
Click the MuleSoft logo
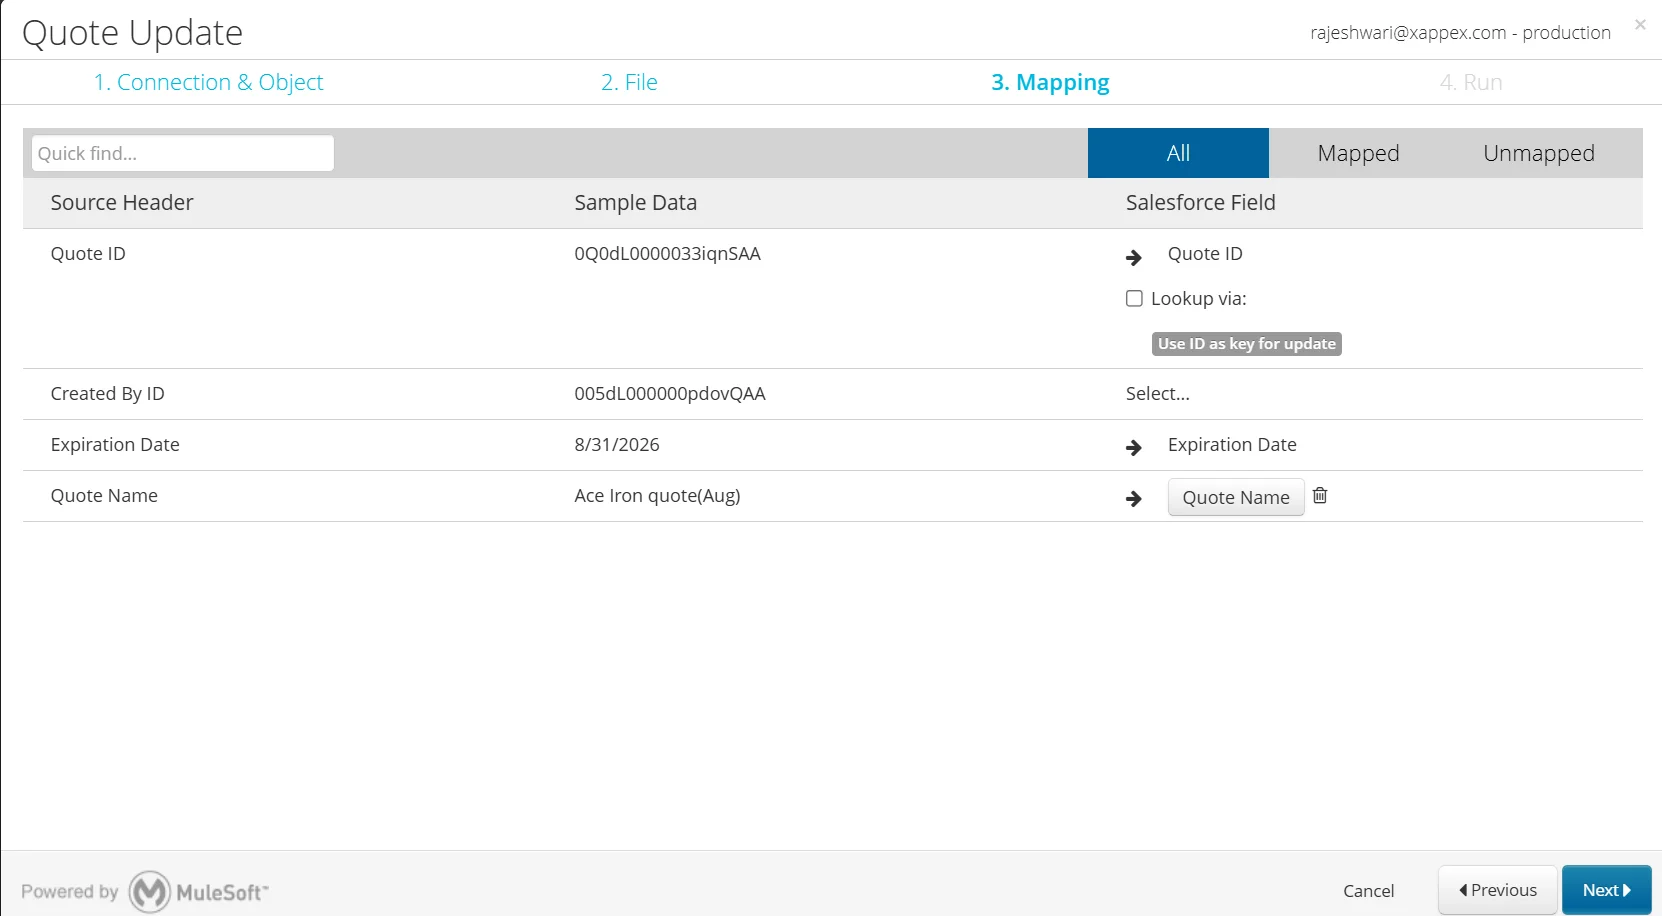click(199, 892)
